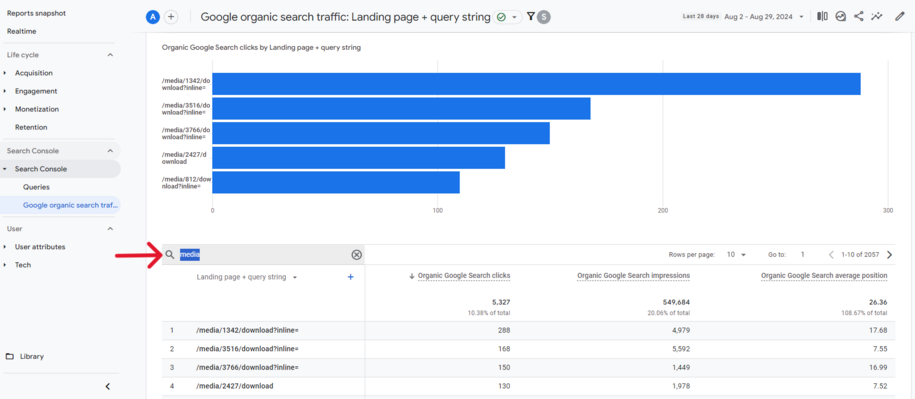Image resolution: width=915 pixels, height=399 pixels.
Task: Click the Go to page field
Action: coord(803,255)
